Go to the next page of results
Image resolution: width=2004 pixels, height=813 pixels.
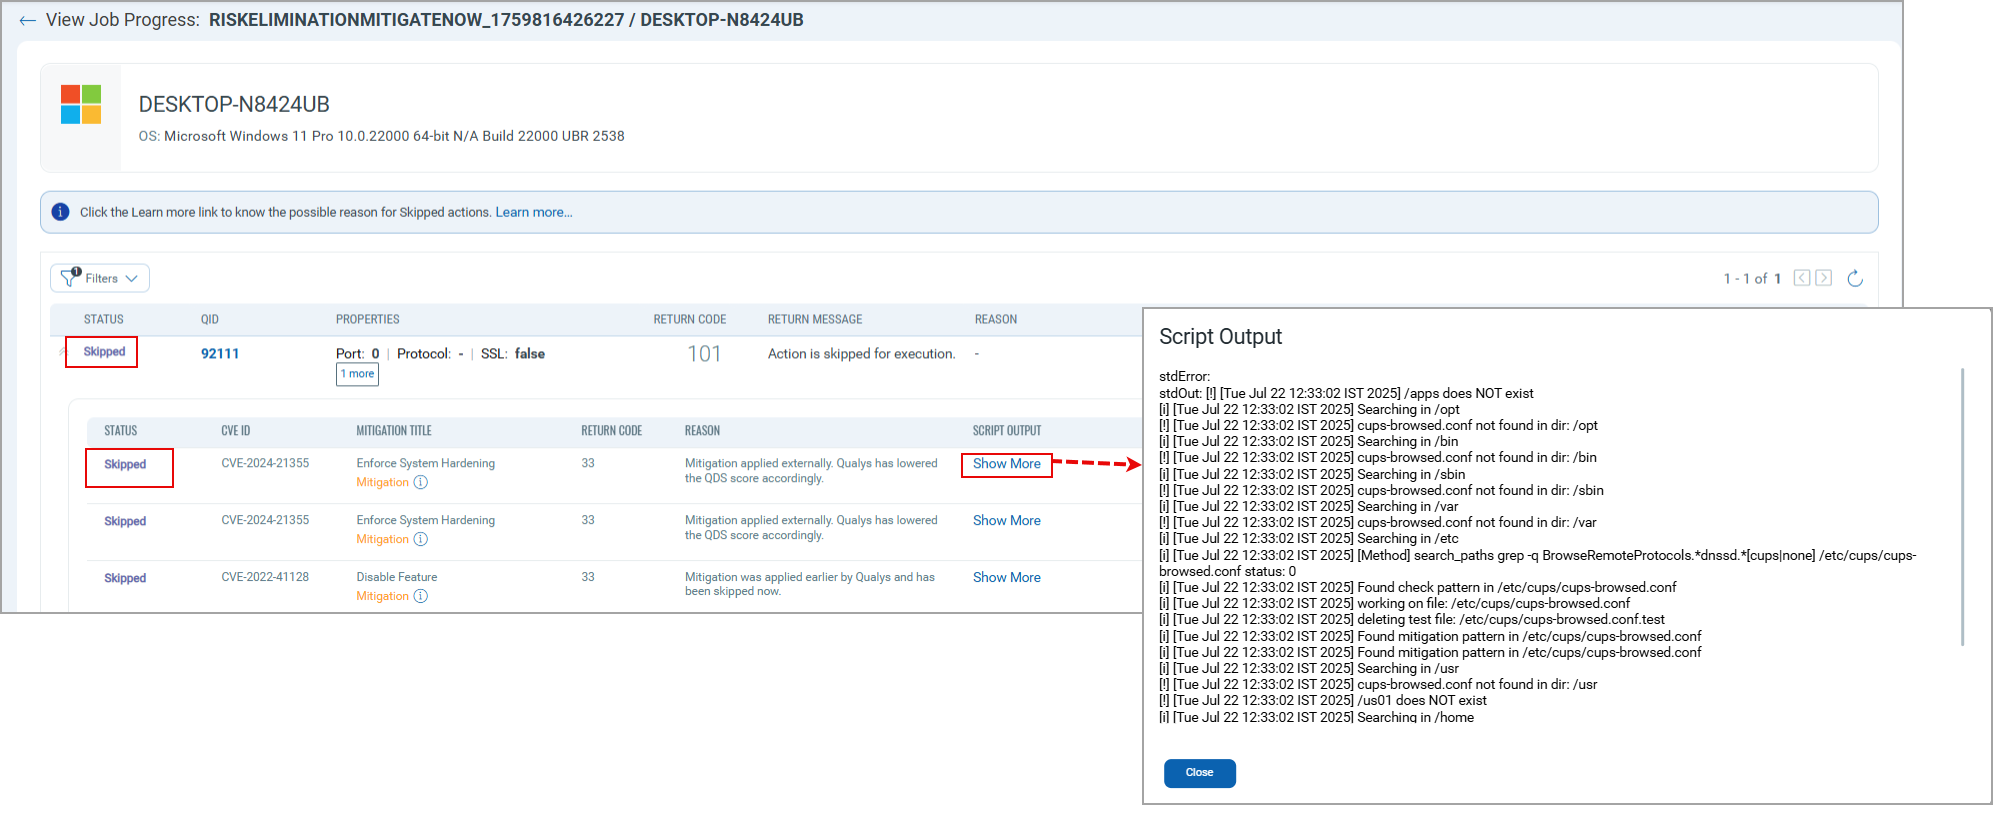point(1824,278)
